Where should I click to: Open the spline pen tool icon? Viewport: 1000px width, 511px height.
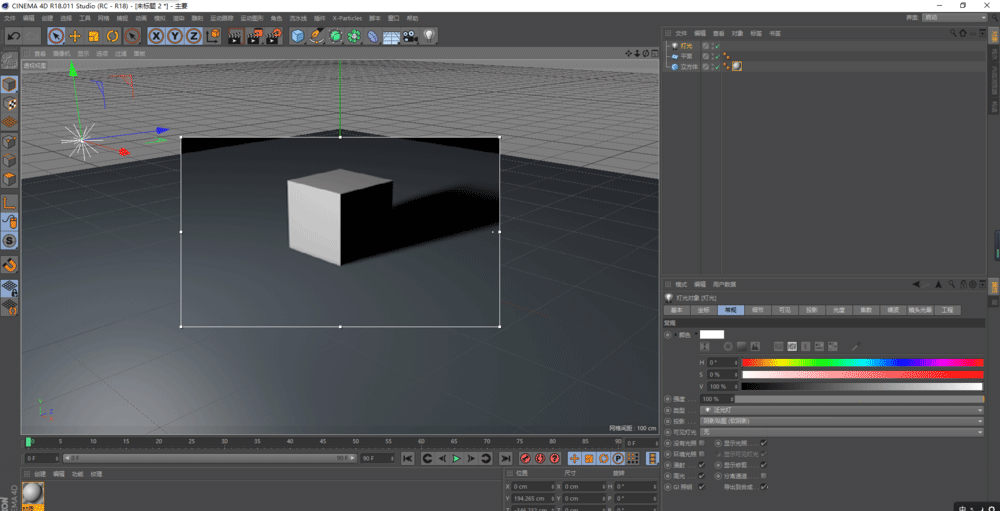click(x=316, y=36)
